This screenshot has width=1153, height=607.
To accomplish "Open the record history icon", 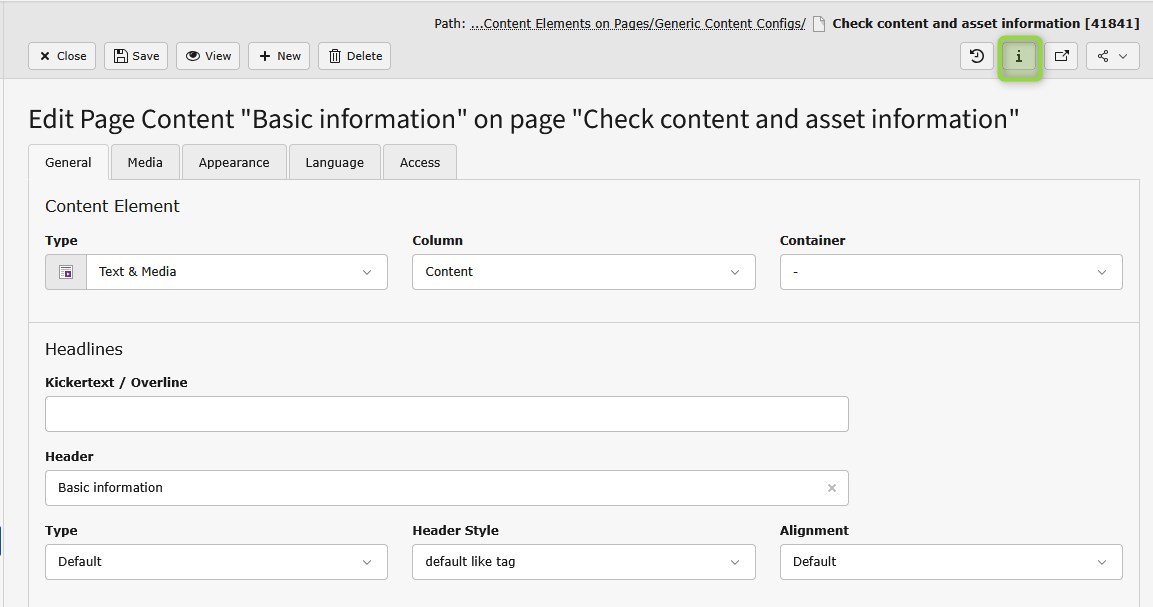I will [976, 56].
